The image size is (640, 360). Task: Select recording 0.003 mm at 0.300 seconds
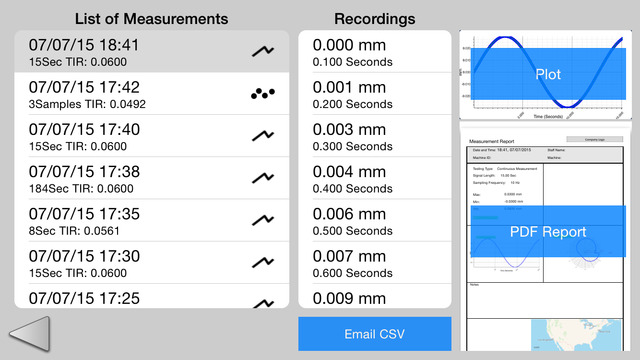click(x=375, y=136)
